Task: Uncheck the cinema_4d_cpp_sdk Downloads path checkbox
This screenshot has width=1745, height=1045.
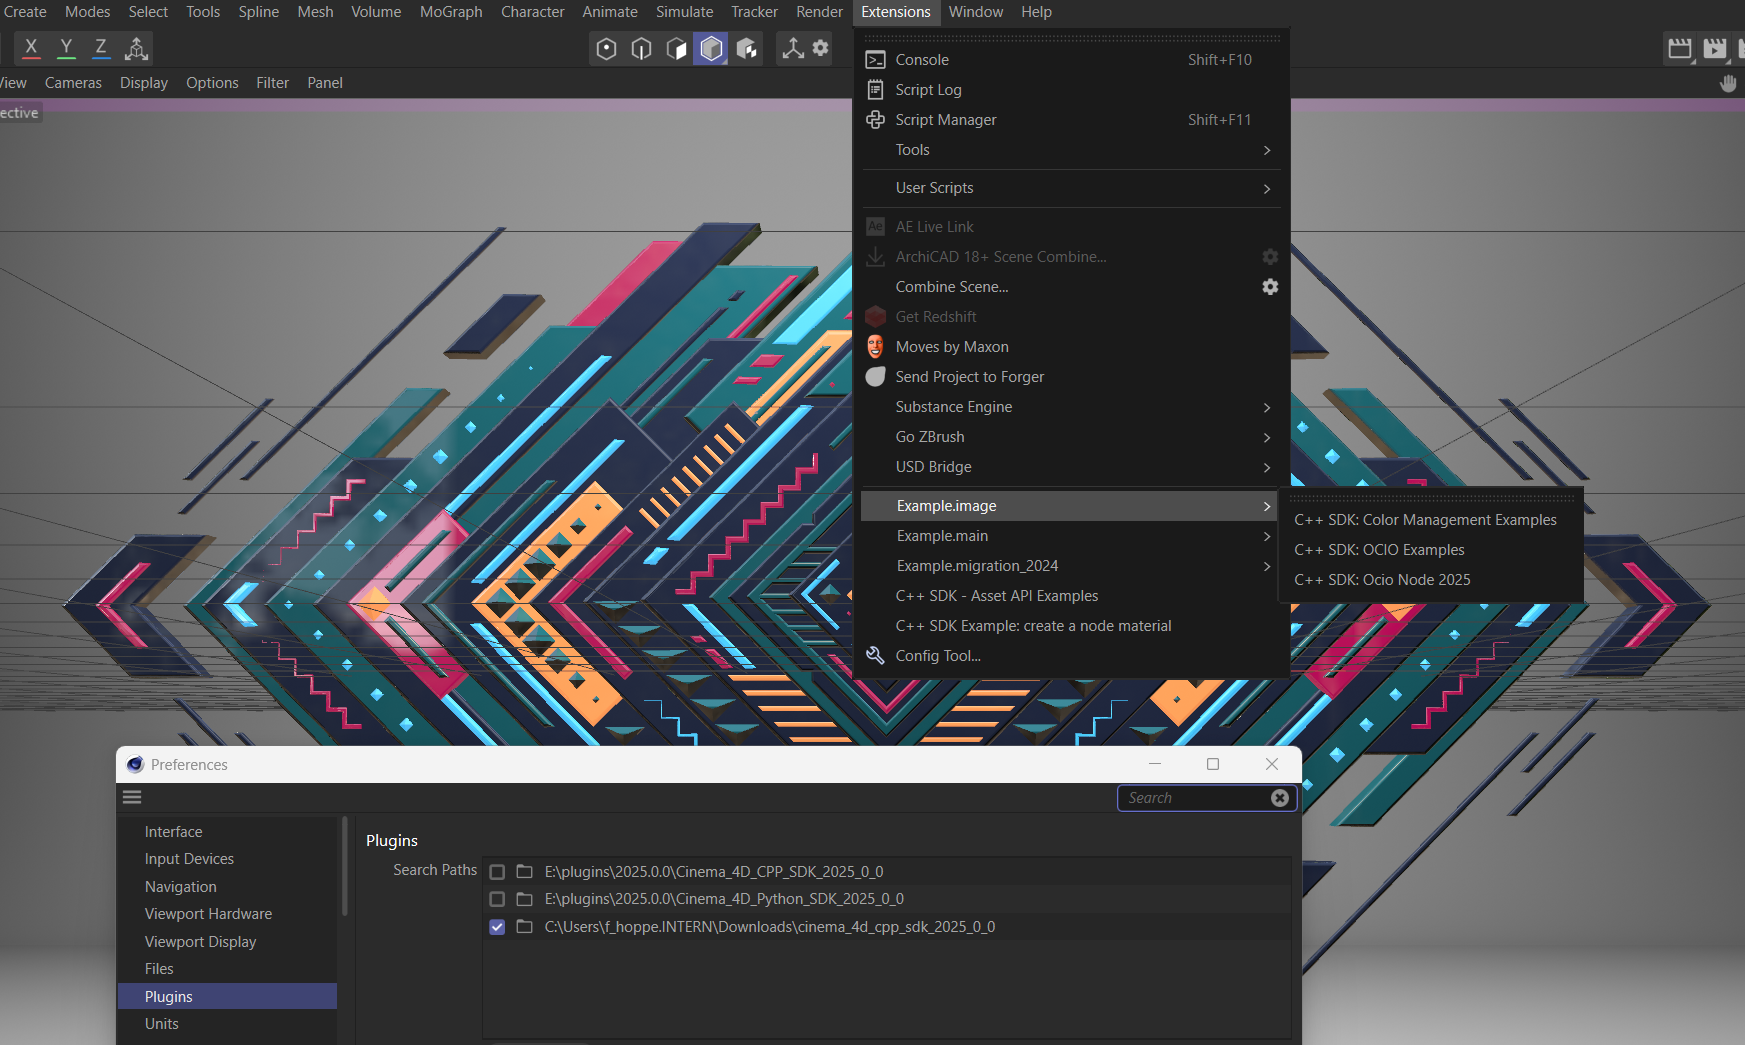Action: (497, 927)
